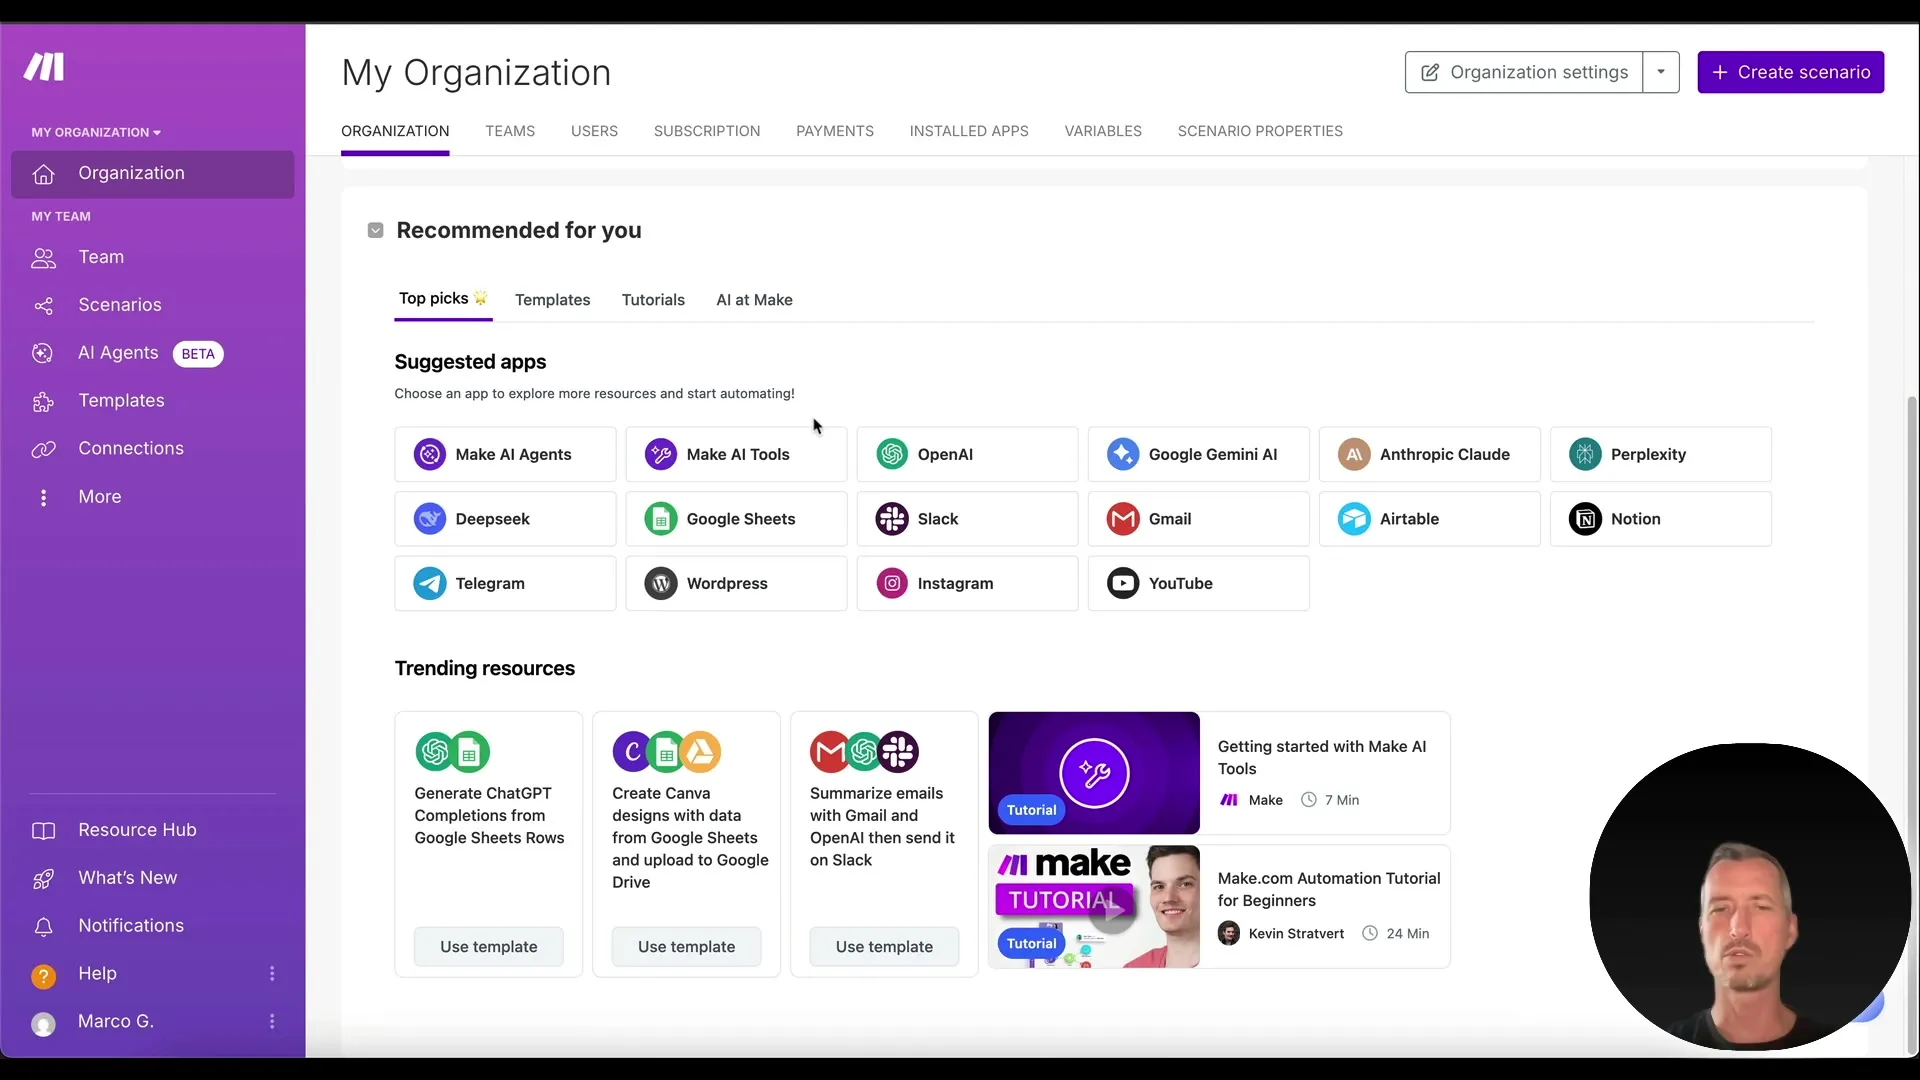Viewport: 1920px width, 1080px height.
Task: Open Connections in the sidebar
Action: pyautogui.click(x=131, y=448)
